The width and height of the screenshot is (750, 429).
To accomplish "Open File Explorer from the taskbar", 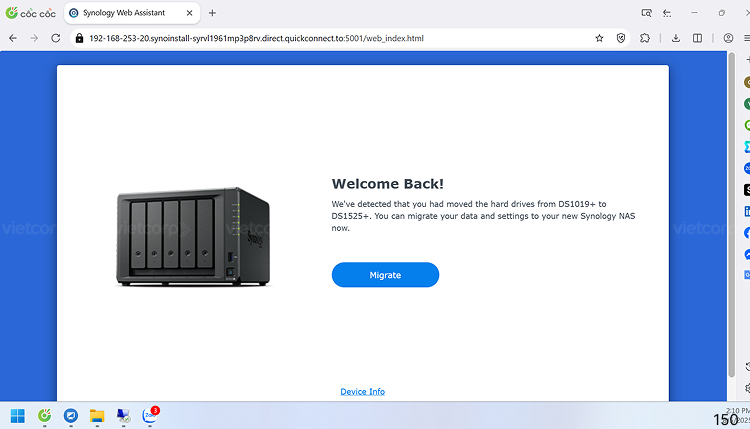I will [x=97, y=415].
